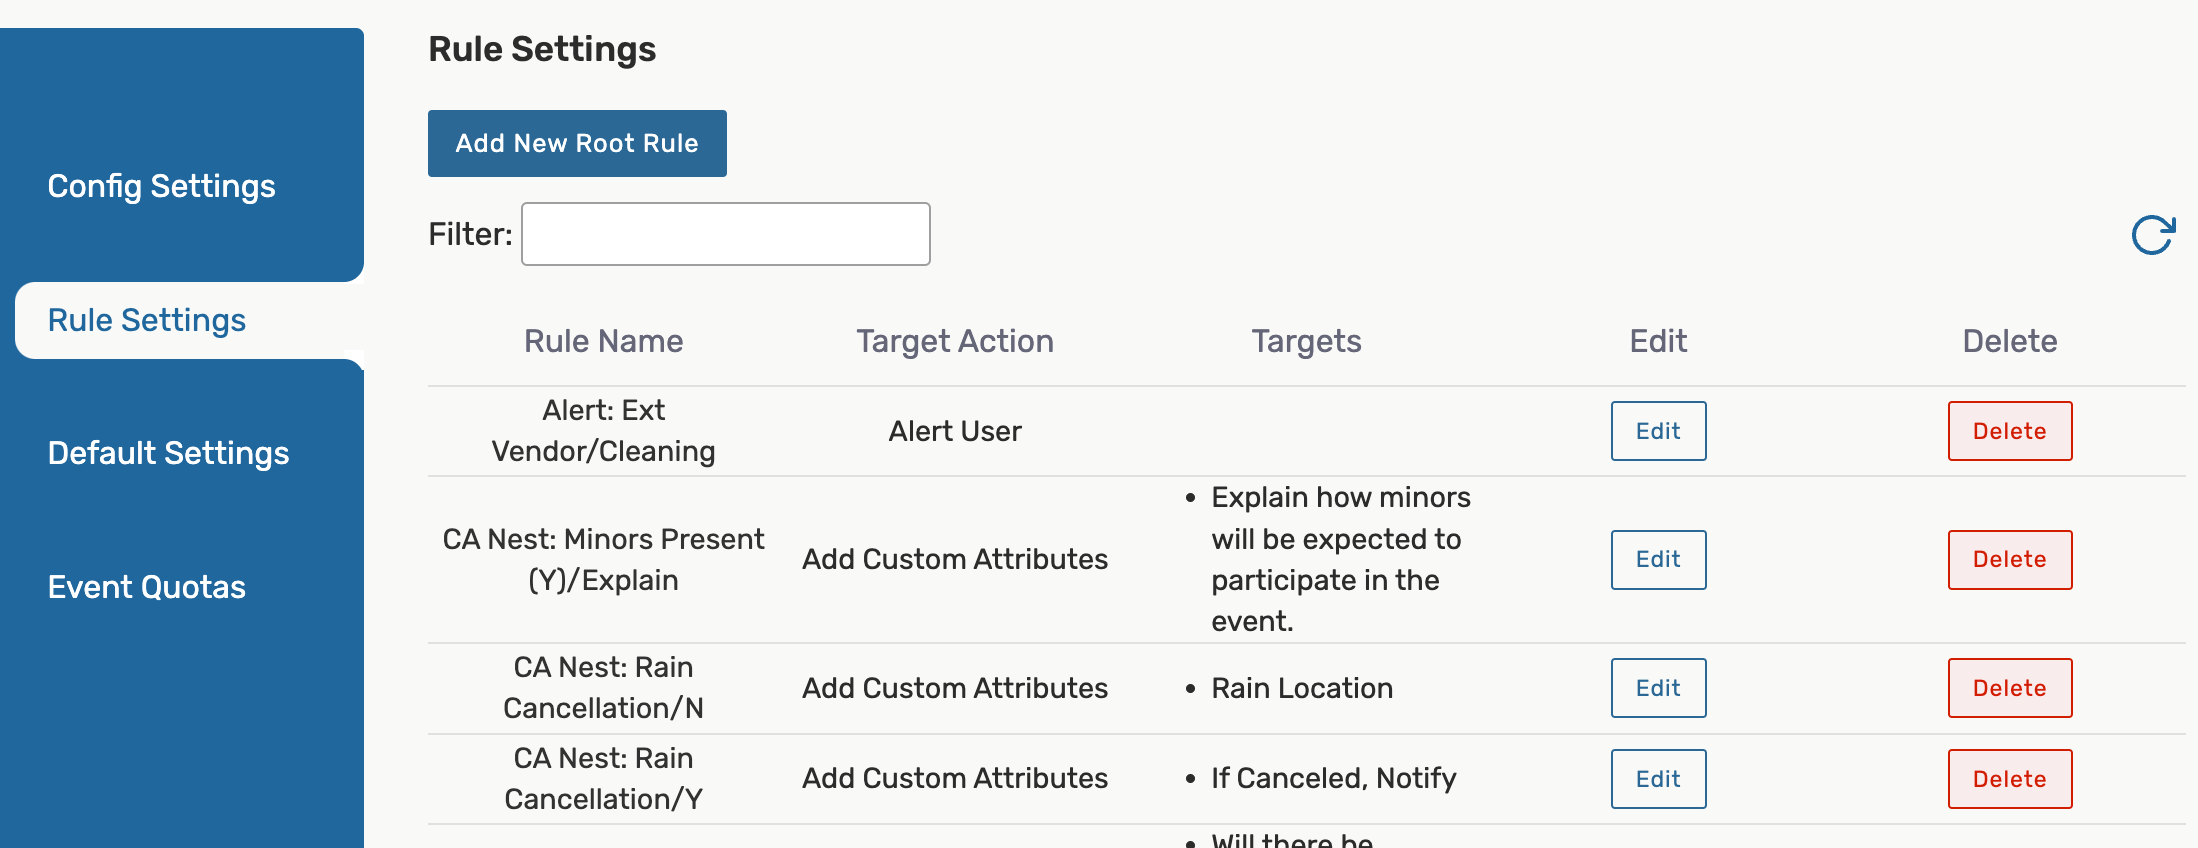This screenshot has height=848, width=2198.
Task: Click the Filter text input field
Action: click(725, 234)
